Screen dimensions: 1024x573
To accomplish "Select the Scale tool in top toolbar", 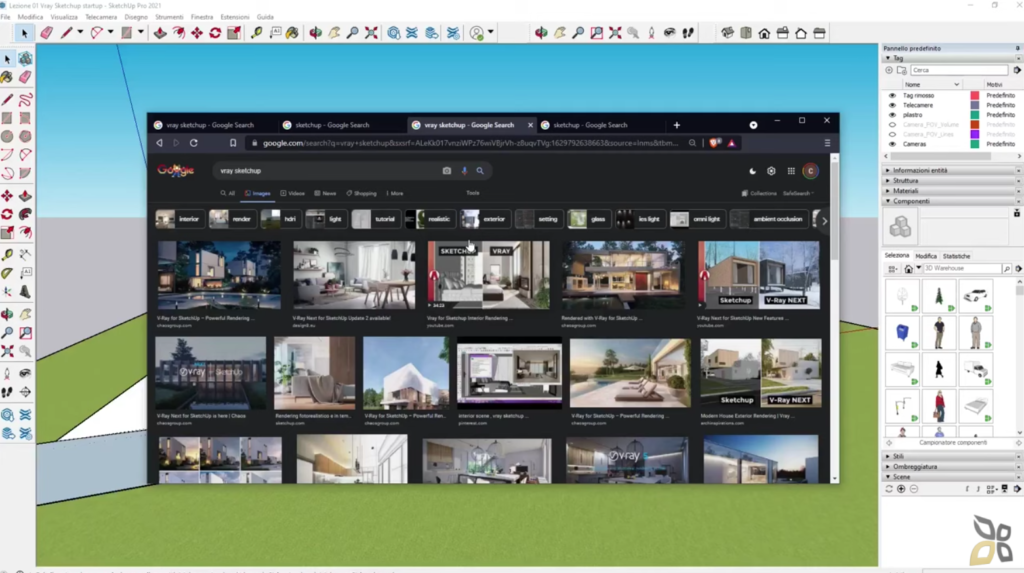I will pyautogui.click(x=233, y=33).
